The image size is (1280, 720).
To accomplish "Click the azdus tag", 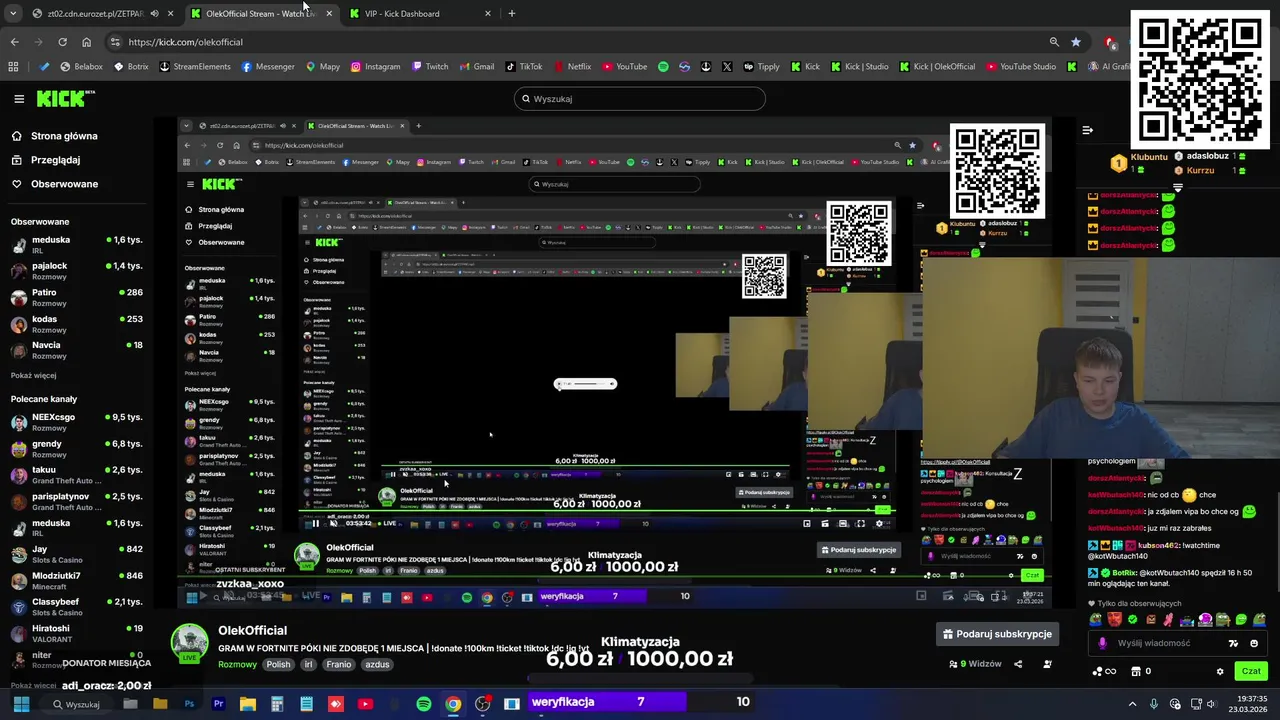I will (377, 664).
